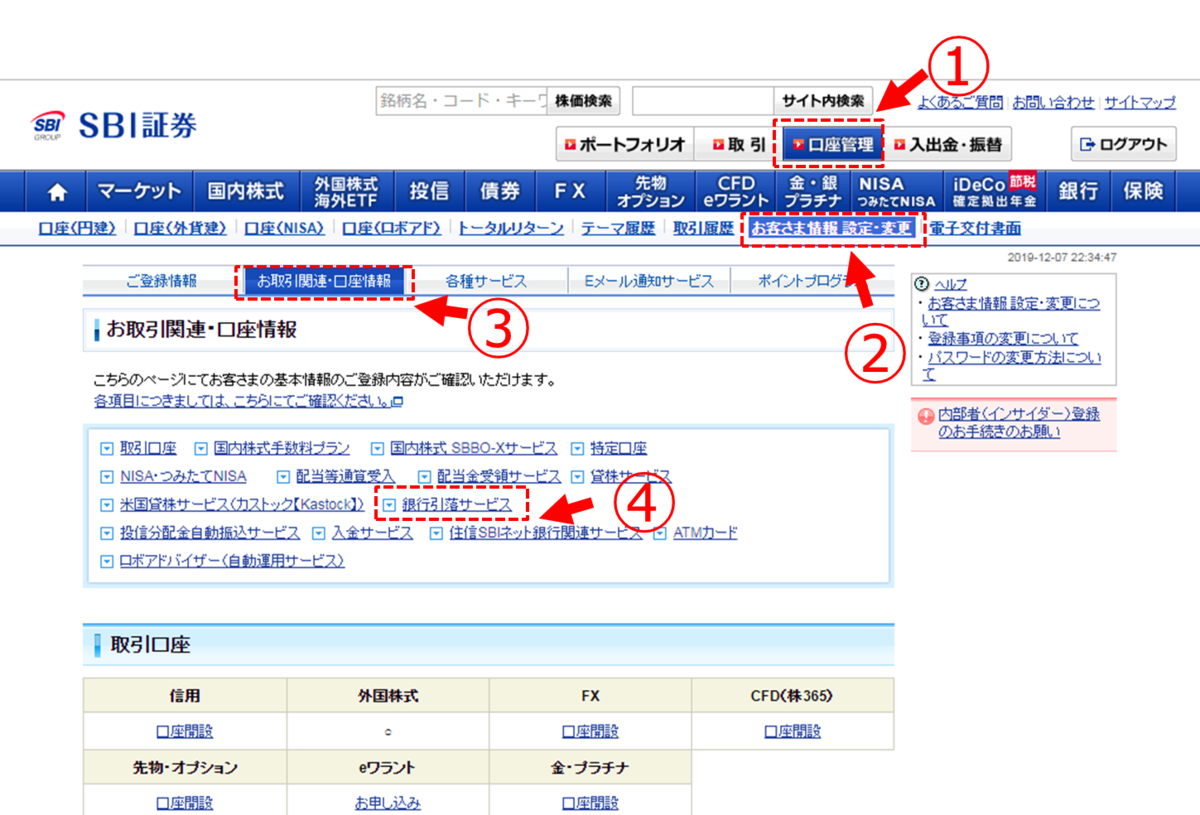This screenshot has width=1200, height=815.
Task: Open the FX menu
Action: [571, 190]
